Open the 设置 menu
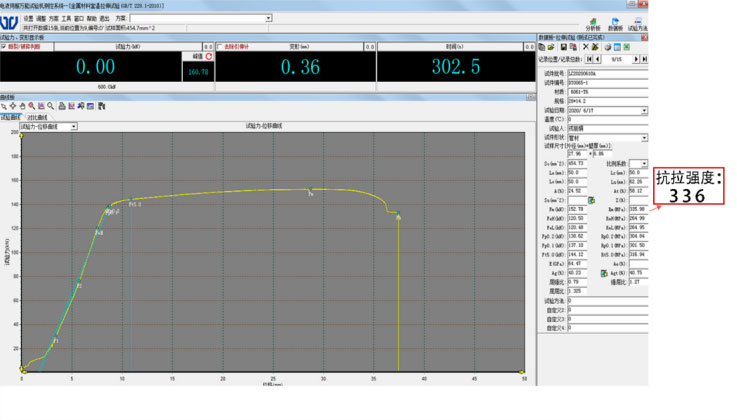 28,18
